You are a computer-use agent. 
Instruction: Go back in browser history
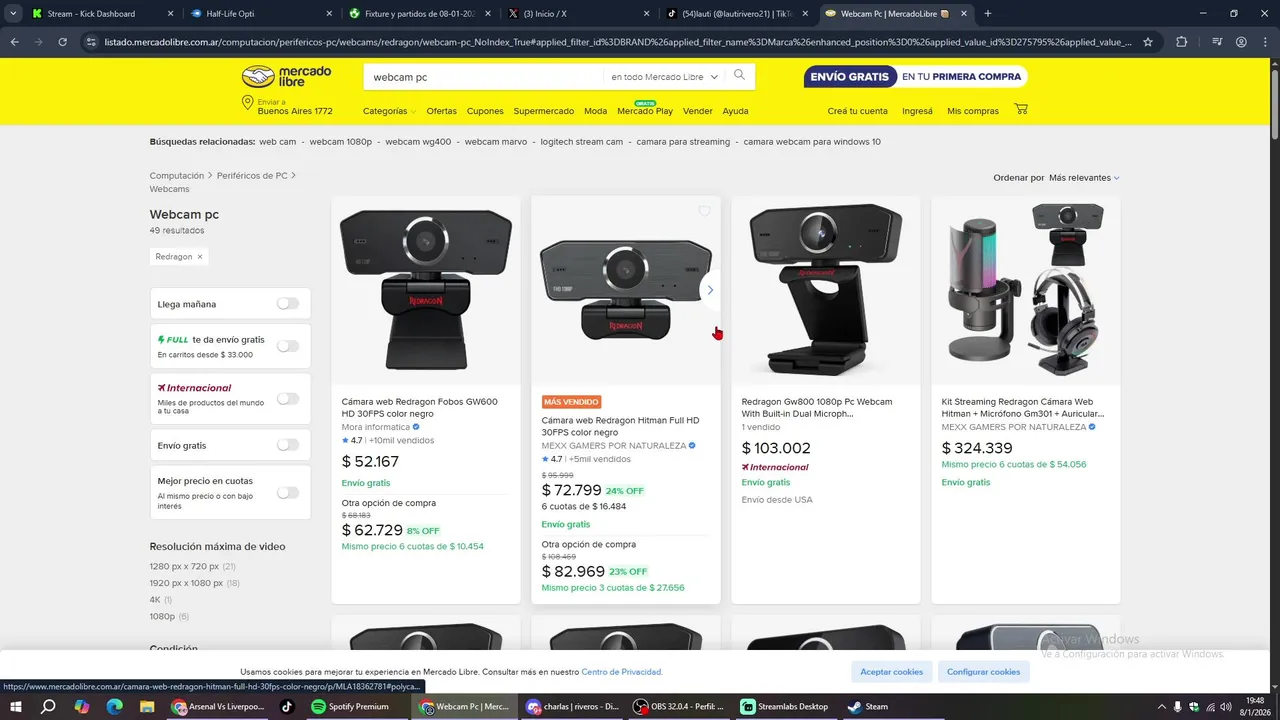point(14,42)
